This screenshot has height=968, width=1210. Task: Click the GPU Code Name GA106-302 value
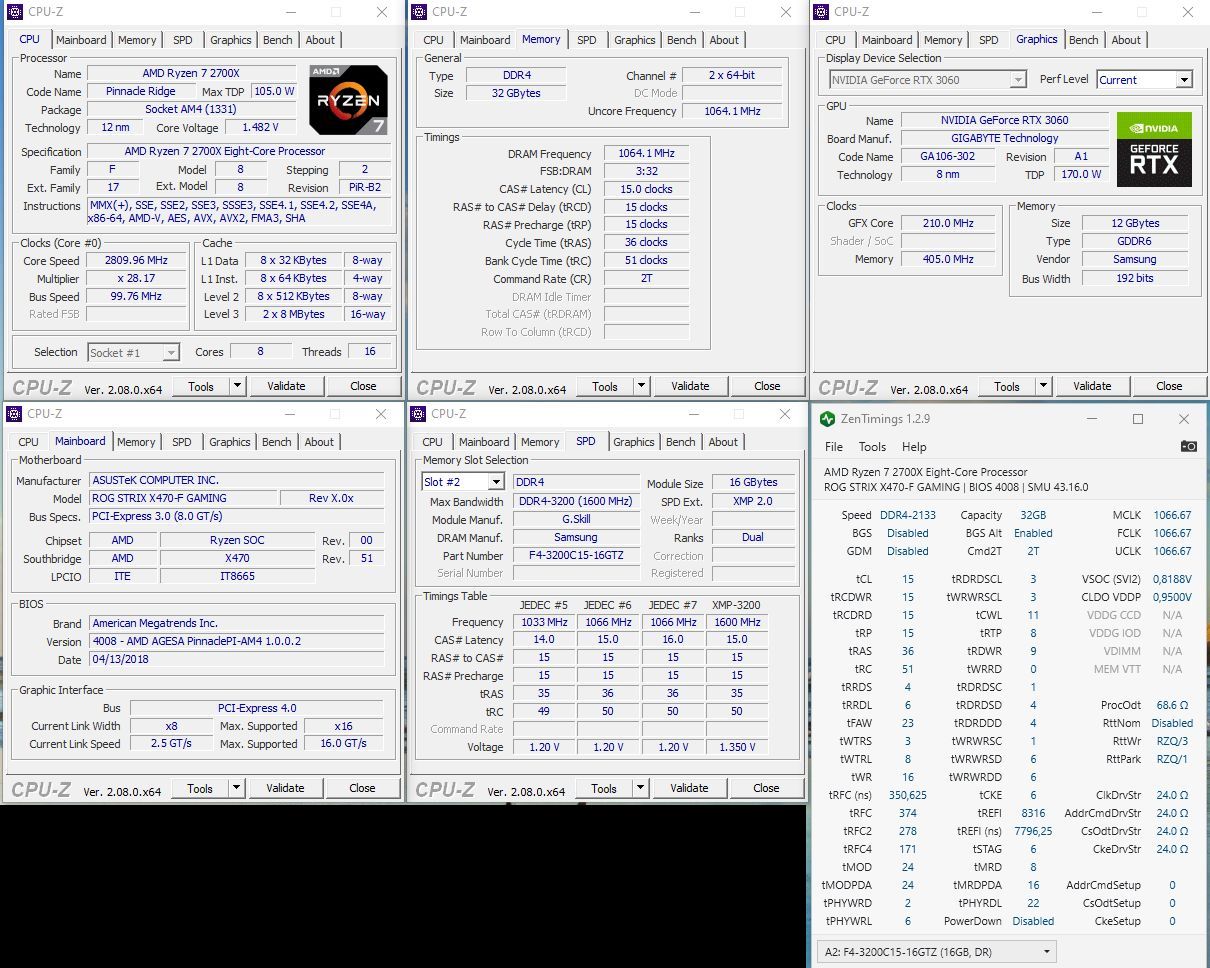click(x=948, y=157)
